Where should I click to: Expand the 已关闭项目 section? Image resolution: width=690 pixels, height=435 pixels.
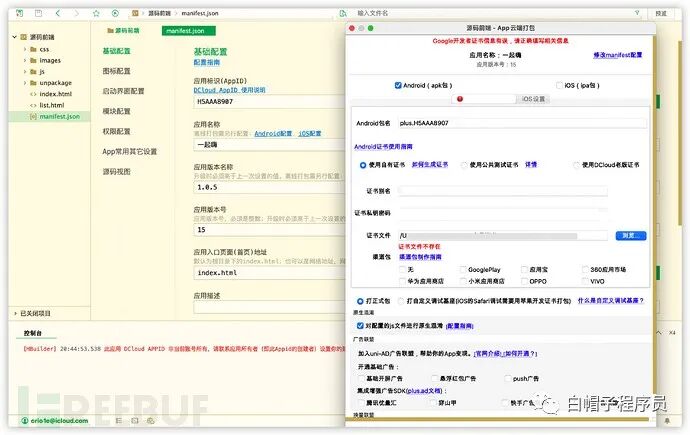(15, 313)
